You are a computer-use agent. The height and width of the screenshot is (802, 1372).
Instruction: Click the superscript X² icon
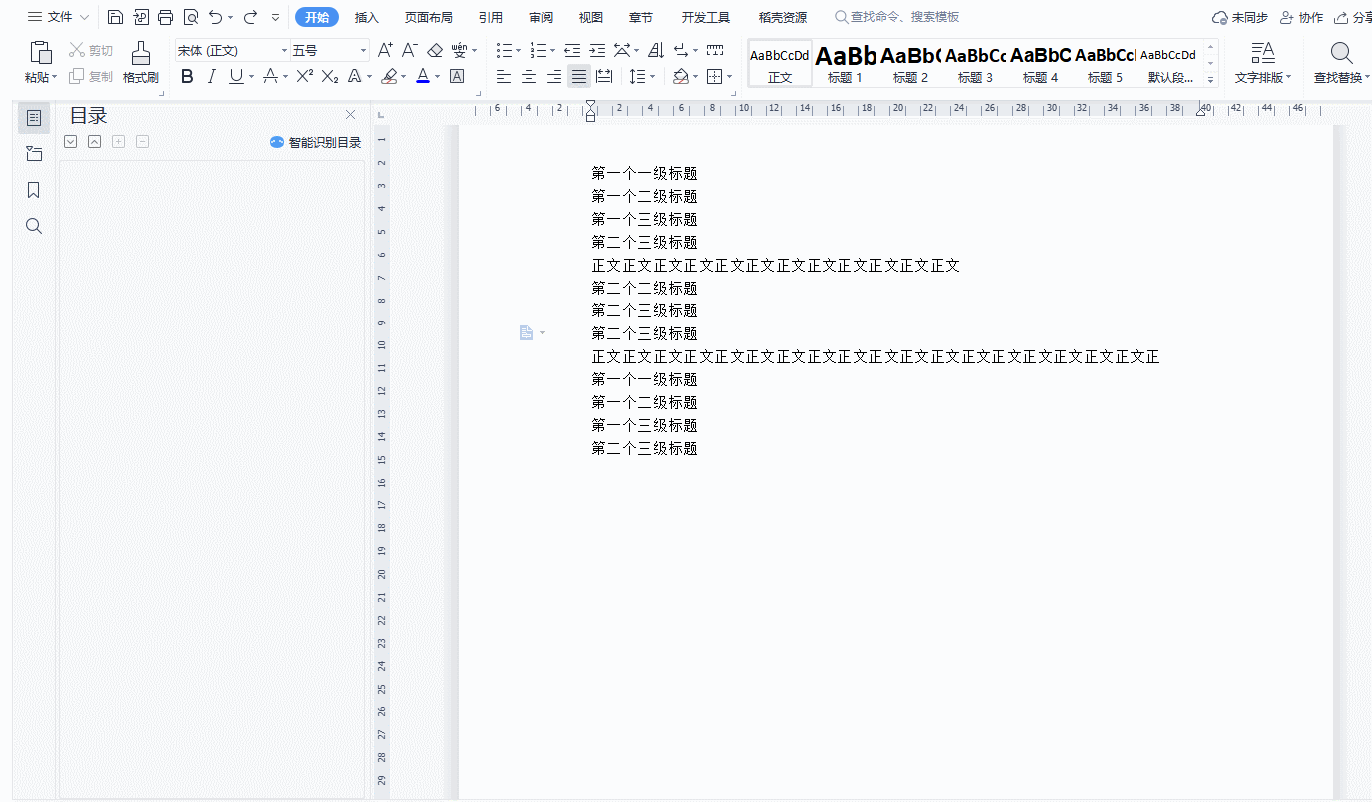point(305,76)
